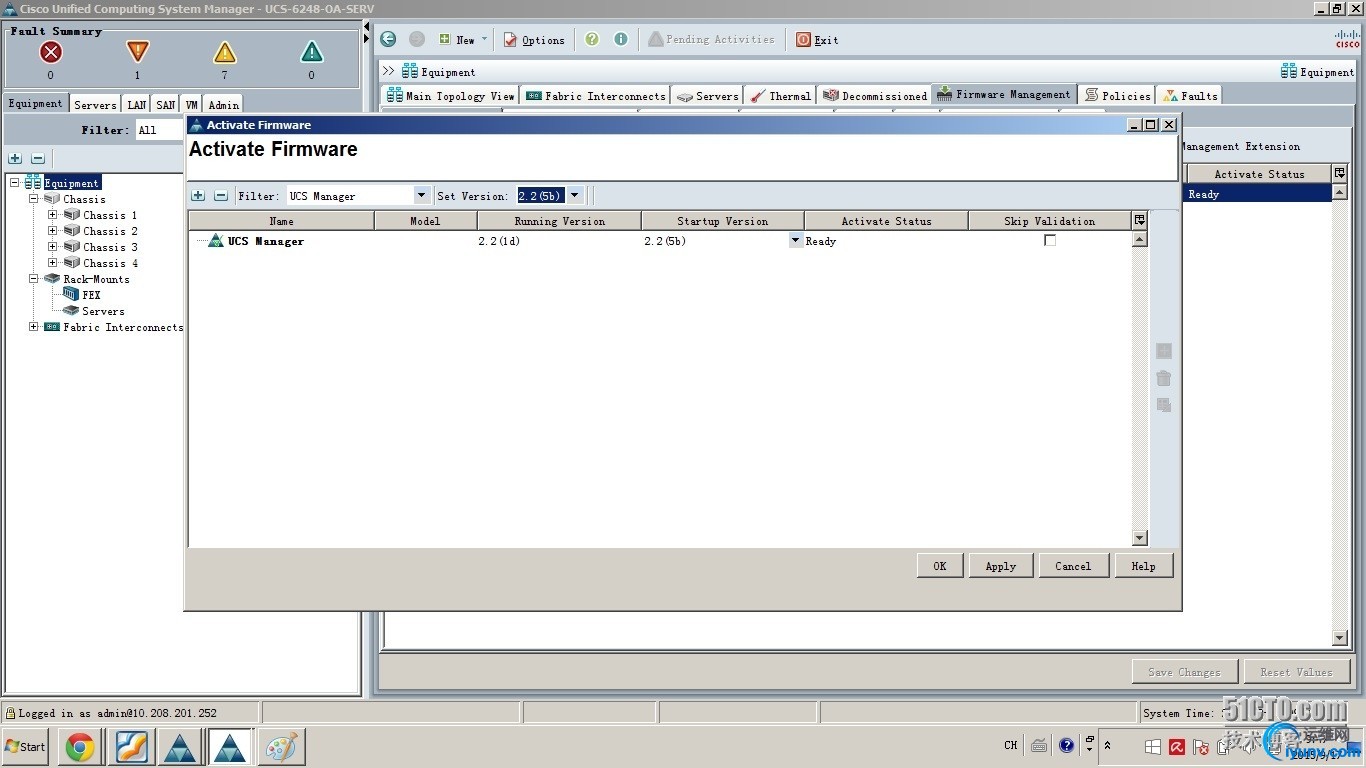The width and height of the screenshot is (1366, 768).
Task: Click the double-arrow breadcrumb icon beside Equipment
Action: pyautogui.click(x=389, y=72)
